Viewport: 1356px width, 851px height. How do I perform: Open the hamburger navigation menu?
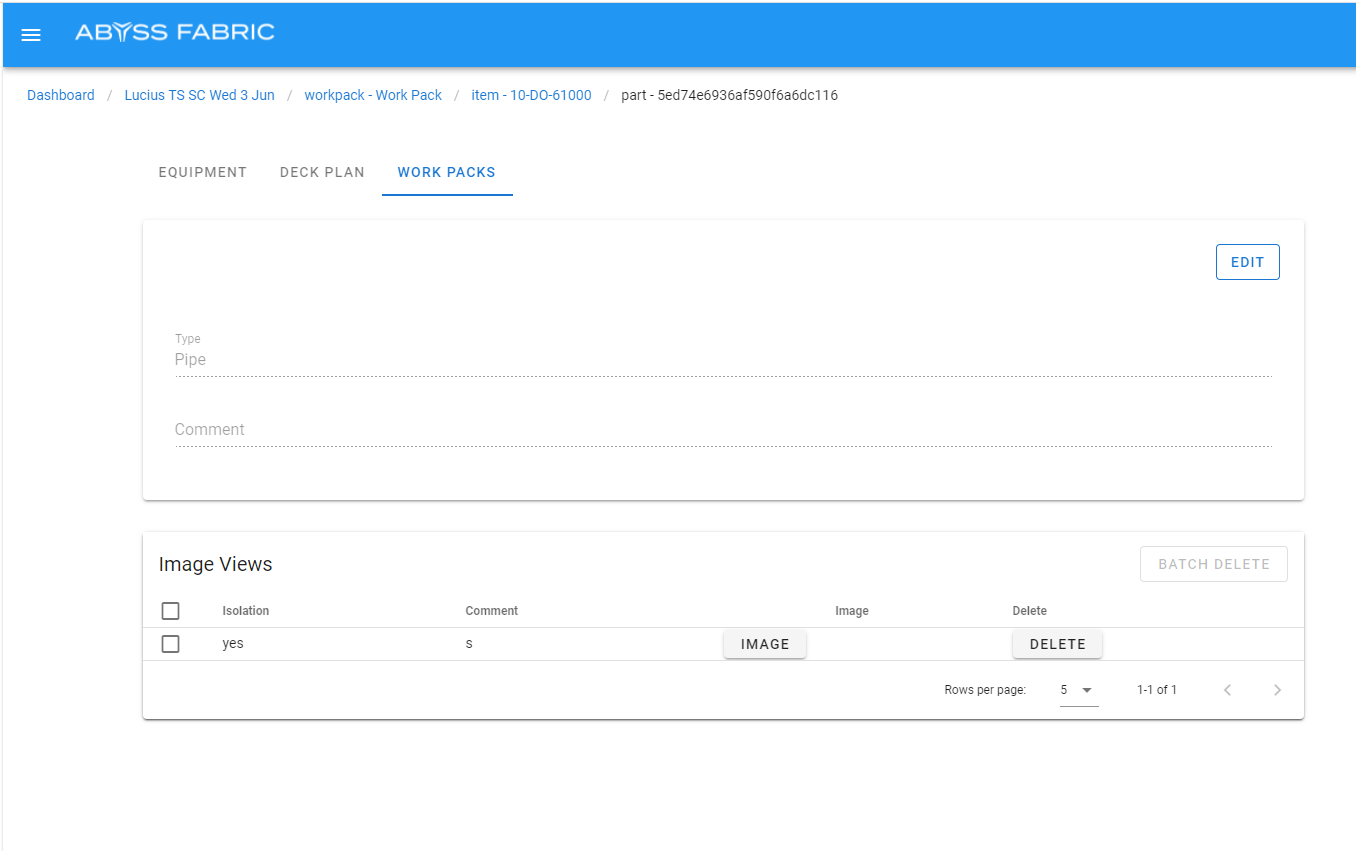(x=31, y=35)
